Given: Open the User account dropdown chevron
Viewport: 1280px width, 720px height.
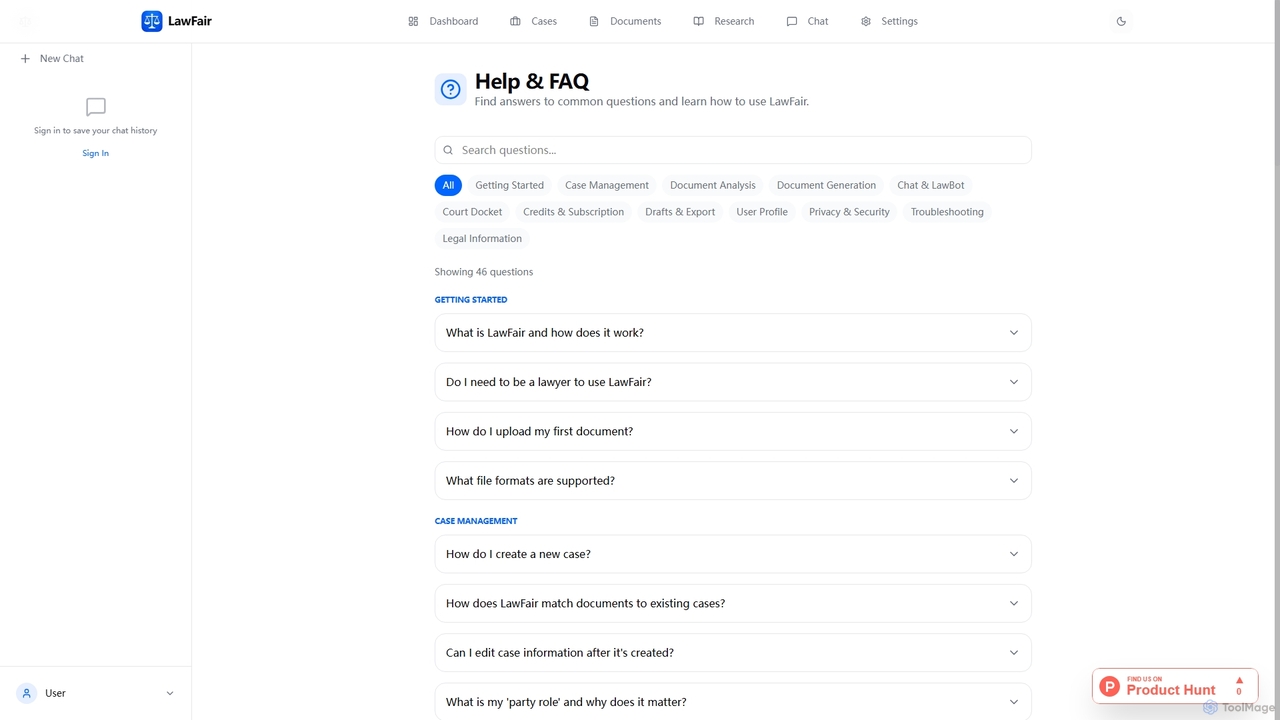Looking at the screenshot, I should pos(169,693).
